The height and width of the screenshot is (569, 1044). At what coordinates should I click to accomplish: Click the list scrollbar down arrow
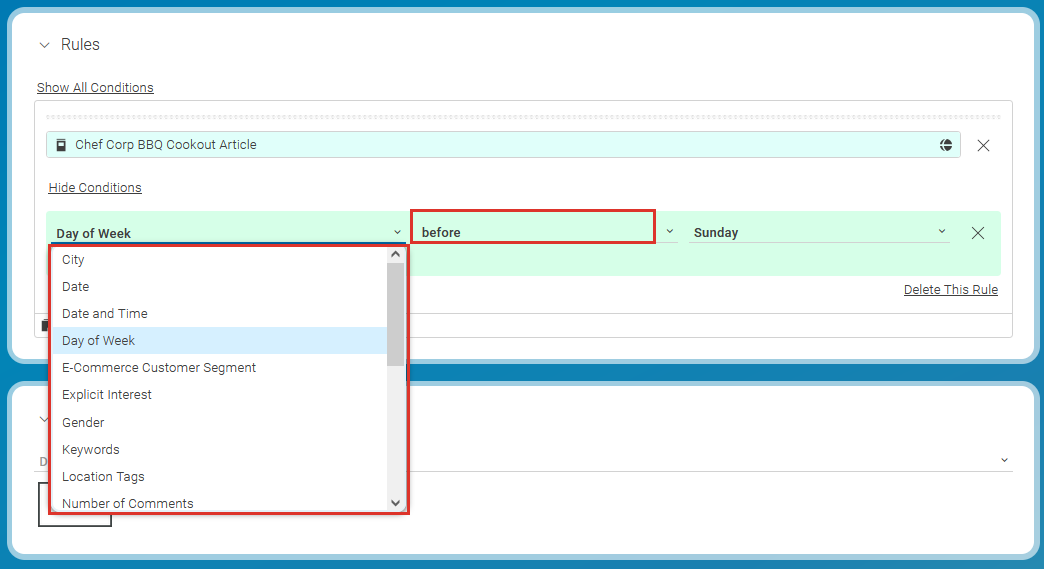pos(395,503)
